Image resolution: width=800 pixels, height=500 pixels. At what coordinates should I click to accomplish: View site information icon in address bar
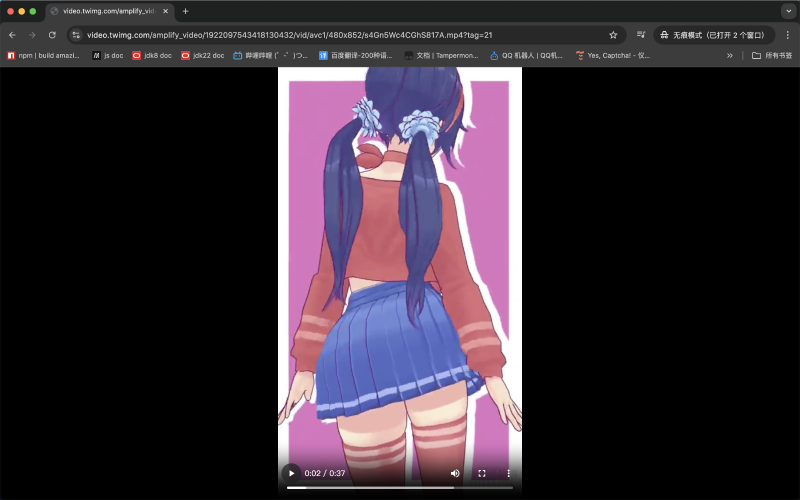(x=76, y=35)
